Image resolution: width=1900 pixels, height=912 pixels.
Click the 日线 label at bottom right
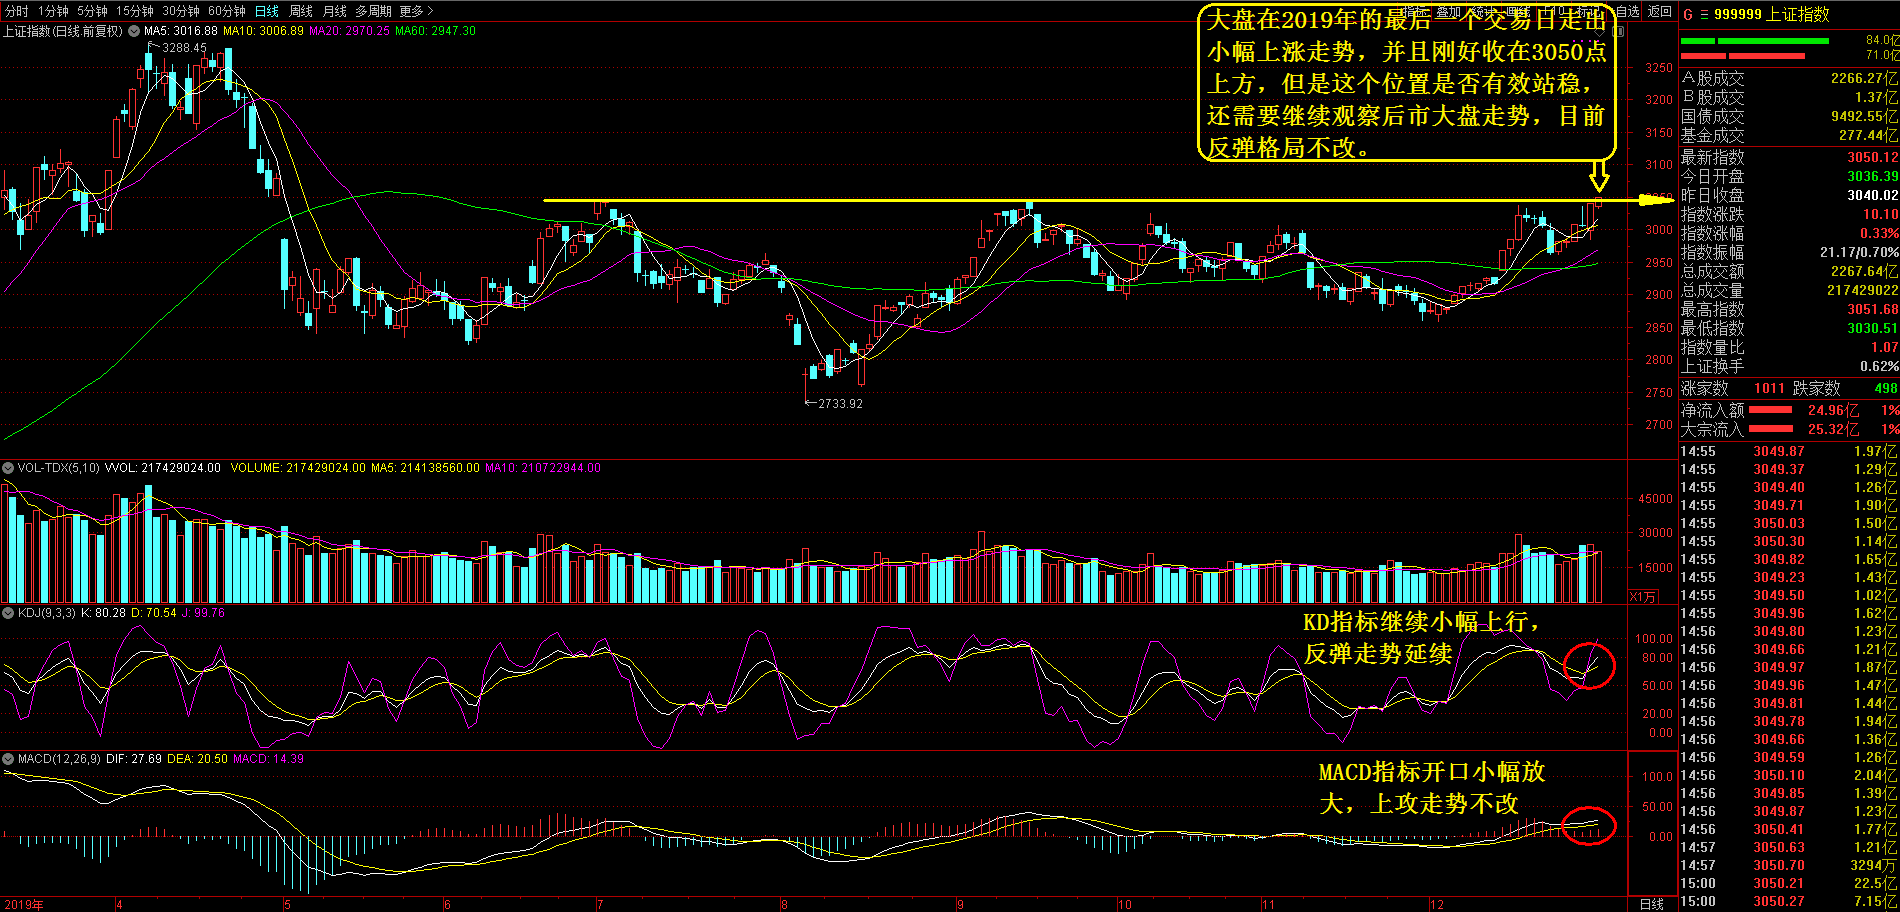(1651, 904)
